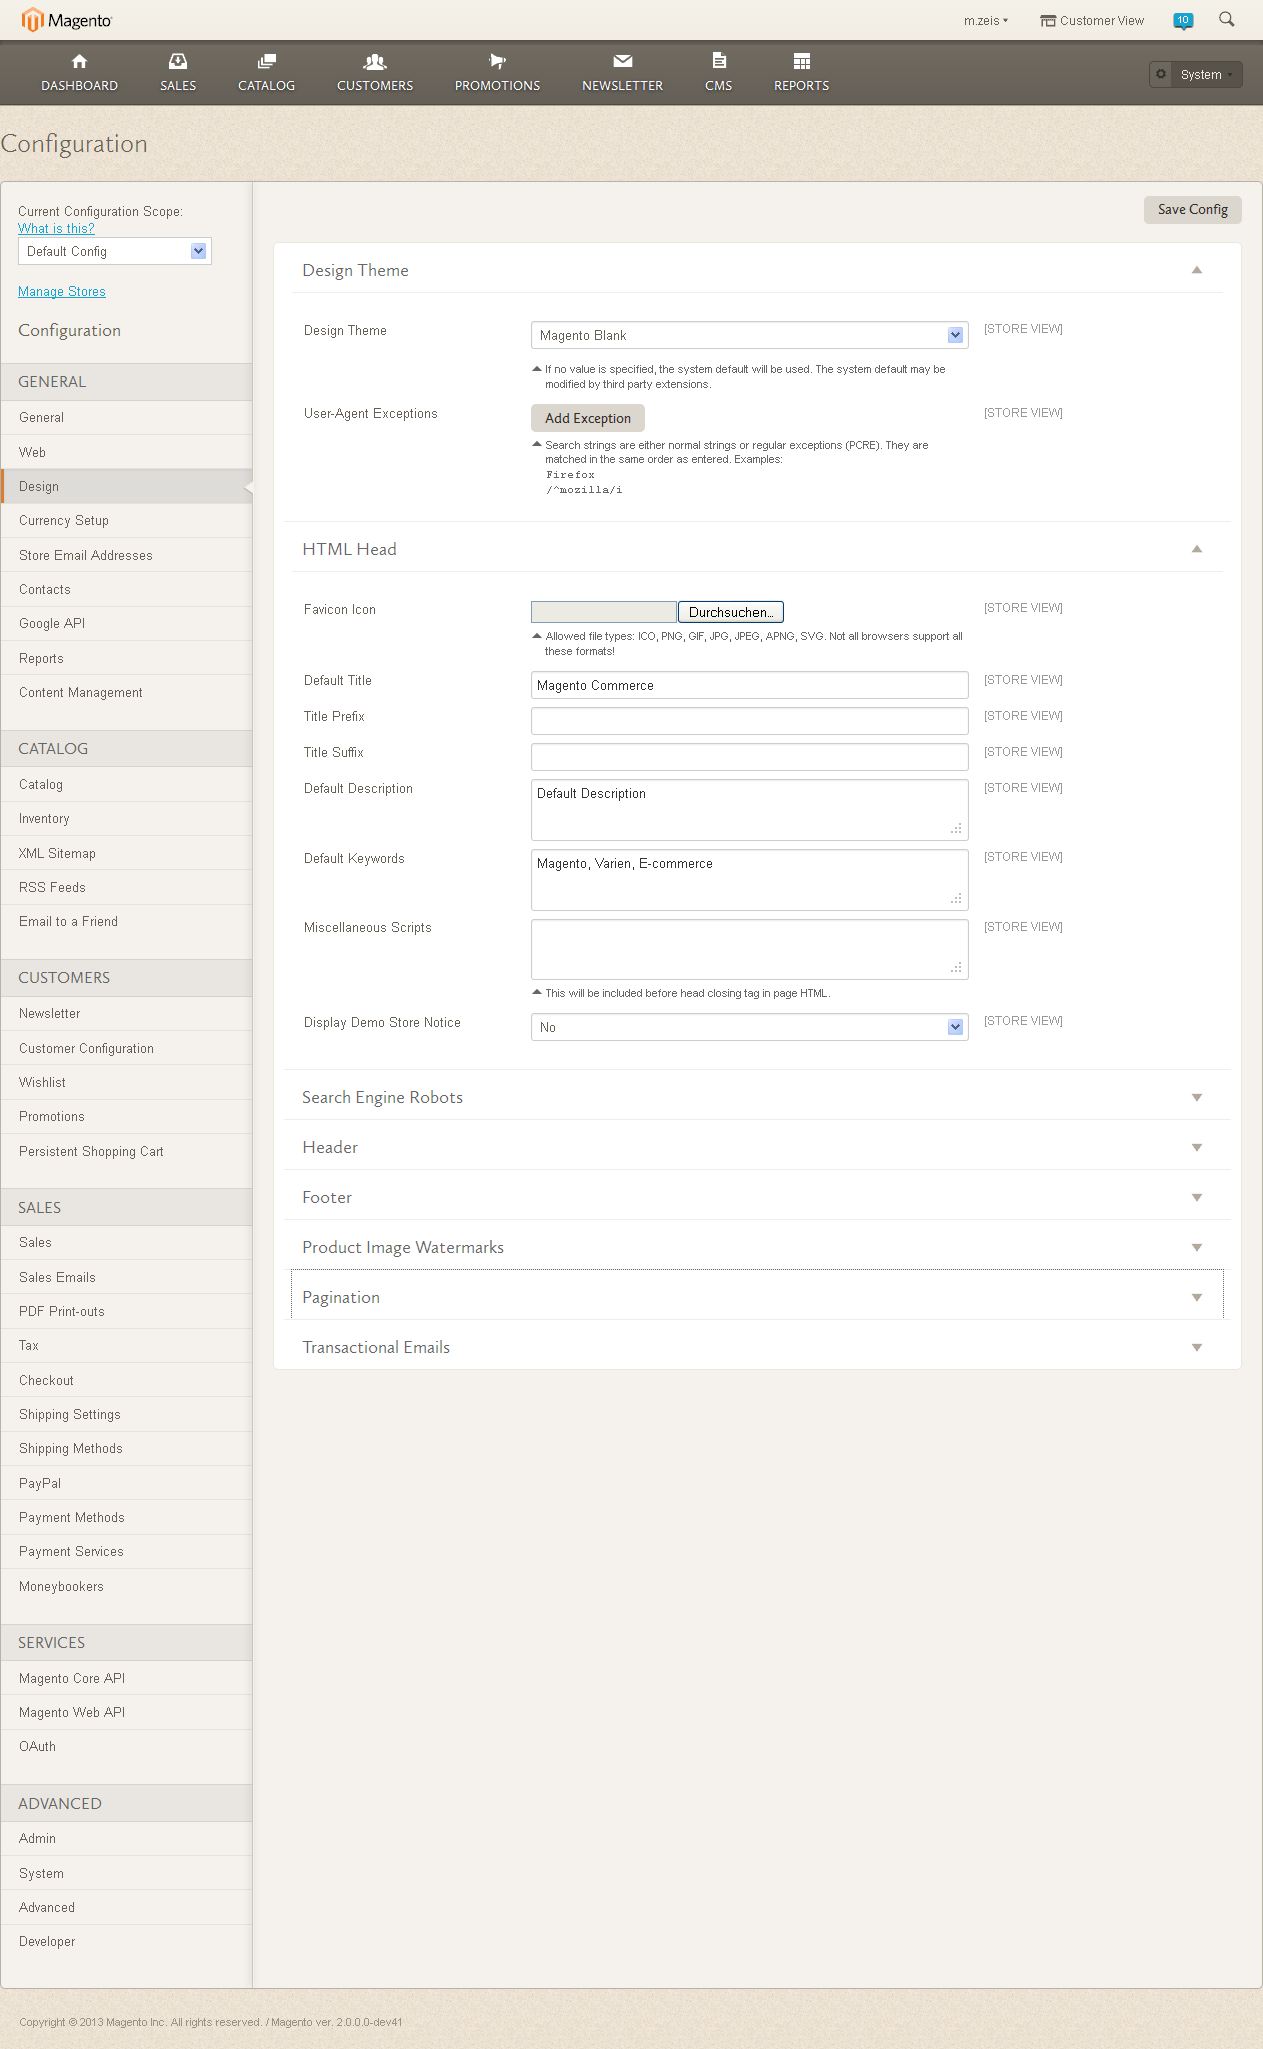Open the m.zeis user account menu
This screenshot has width=1263, height=2049.
coord(986,20)
